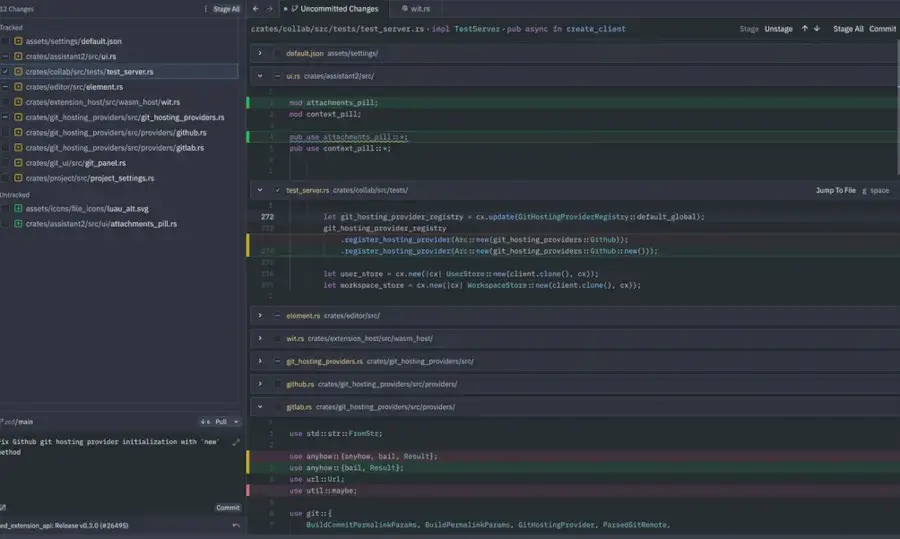Screen dimensions: 900x539
Task: Navigate forward with the right arrow icon
Action: pos(269,9)
